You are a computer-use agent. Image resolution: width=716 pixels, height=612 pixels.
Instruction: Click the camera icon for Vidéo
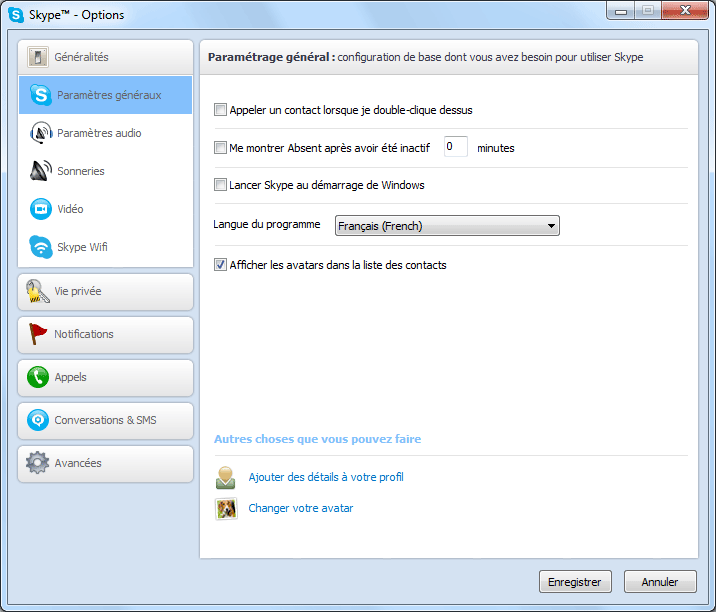point(41,209)
